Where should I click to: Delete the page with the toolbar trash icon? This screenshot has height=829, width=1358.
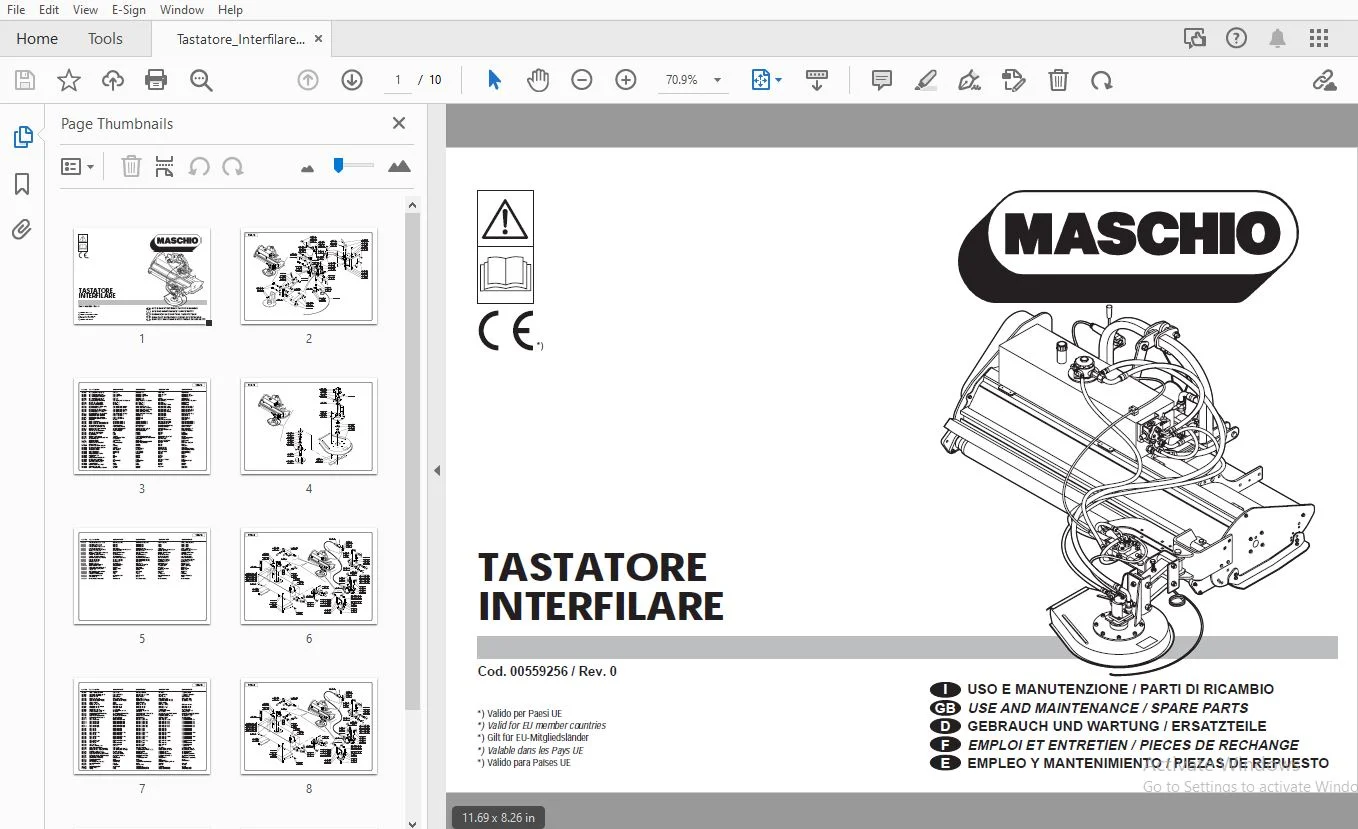[x=1058, y=80]
